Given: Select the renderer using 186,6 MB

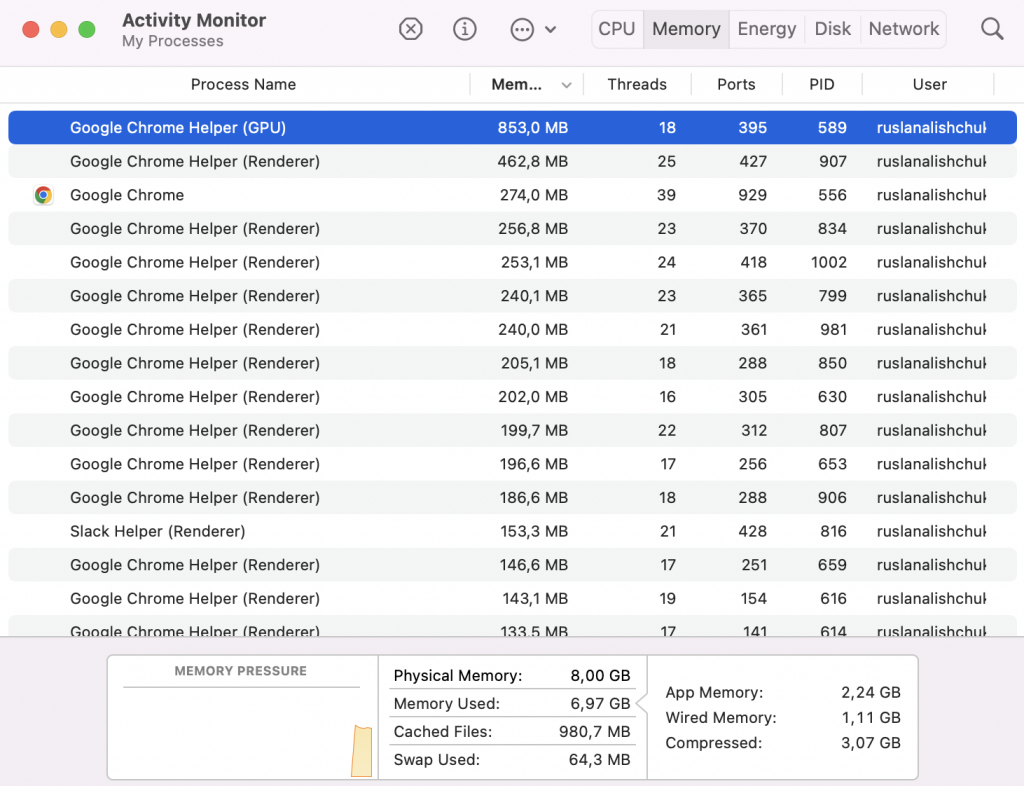Looking at the screenshot, I should [512, 497].
